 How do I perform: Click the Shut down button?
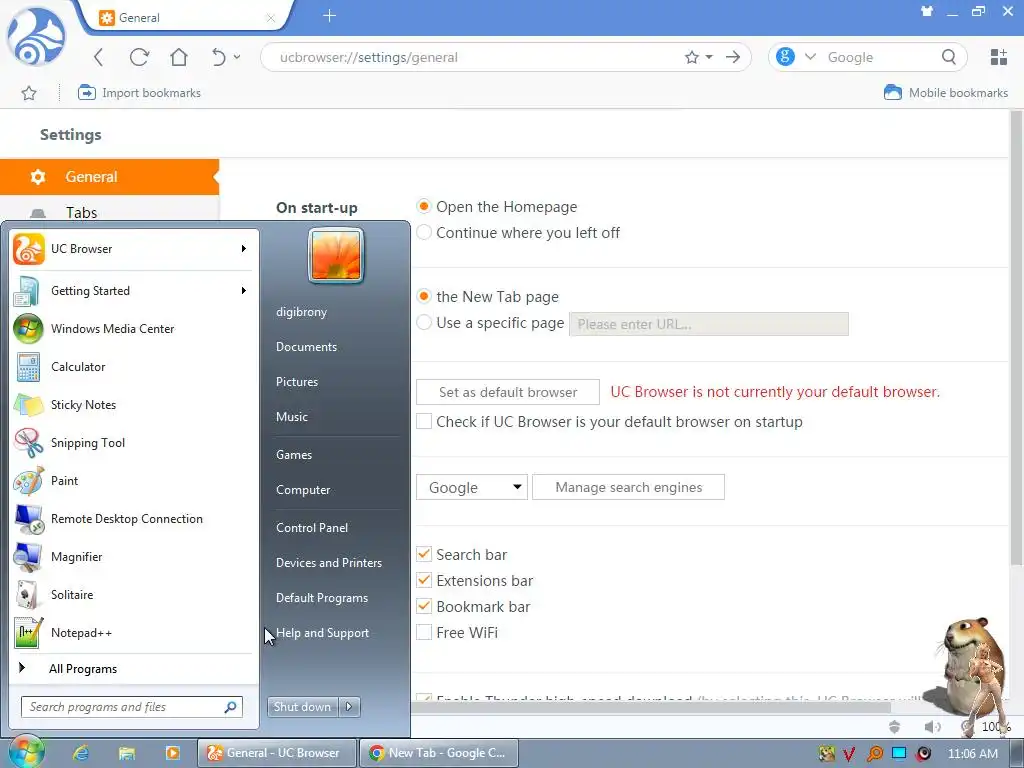coord(303,707)
